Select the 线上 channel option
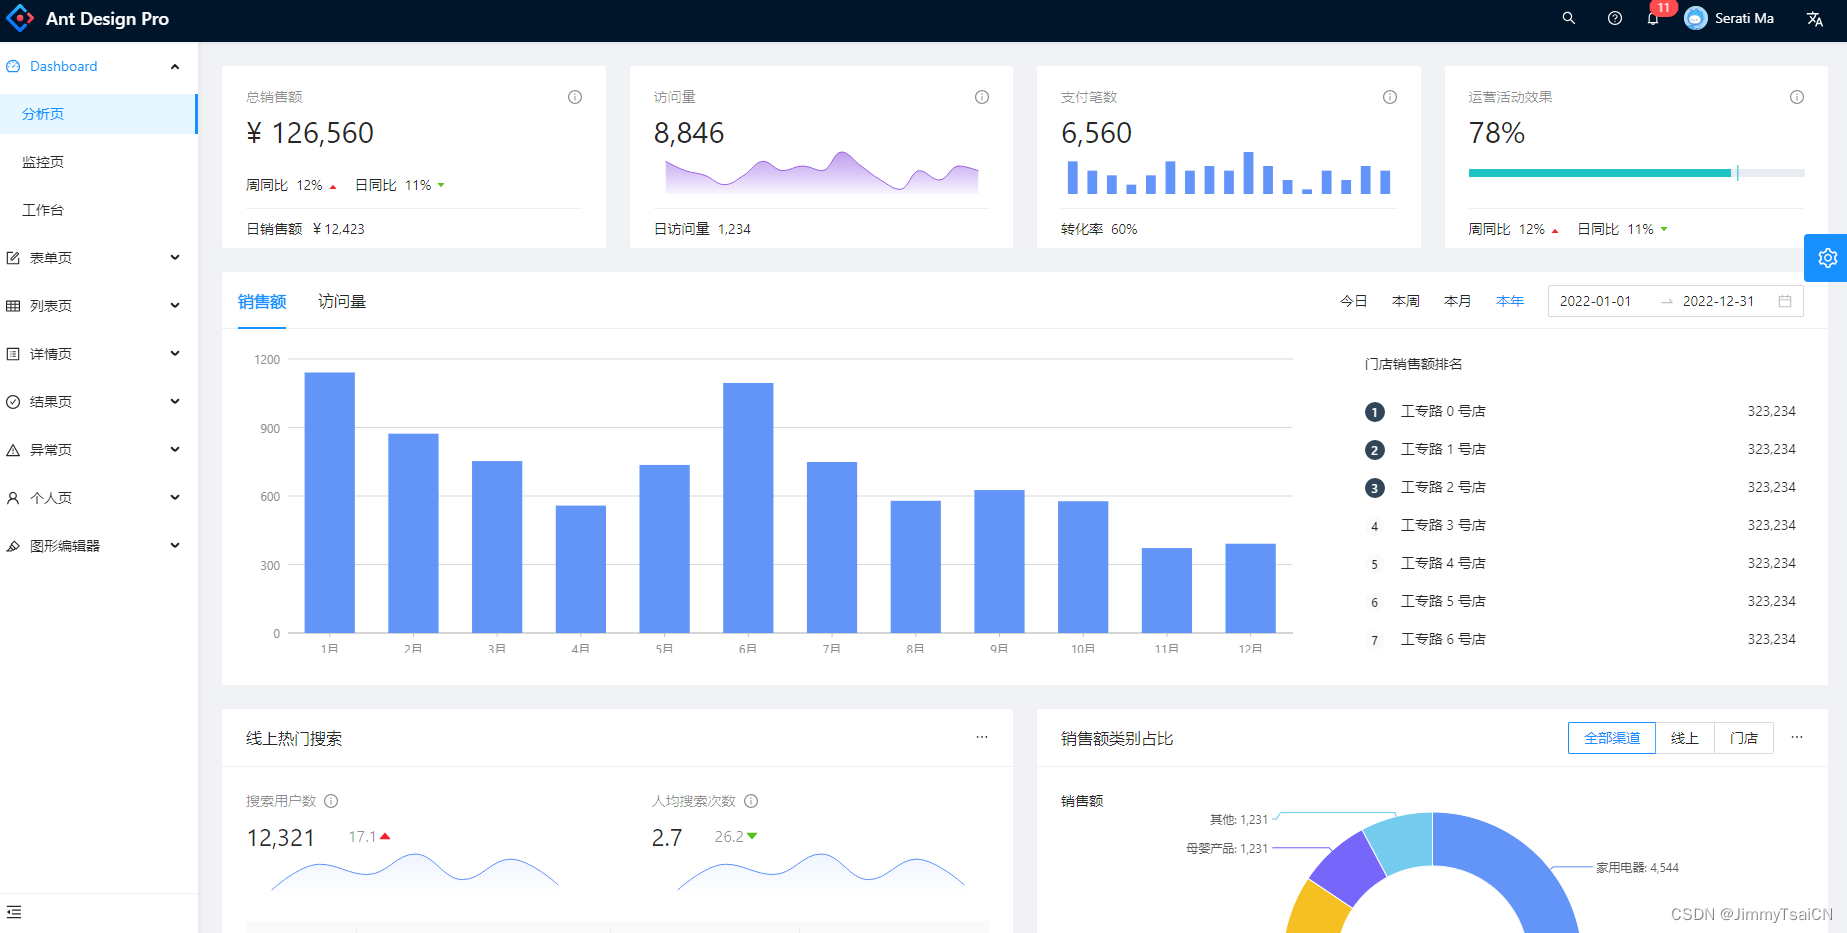This screenshot has height=933, width=1847. coord(1685,738)
